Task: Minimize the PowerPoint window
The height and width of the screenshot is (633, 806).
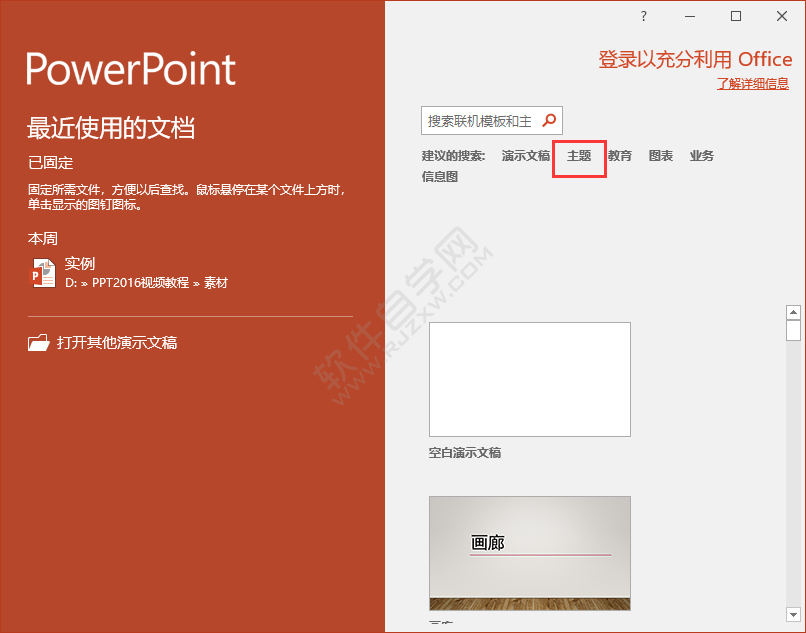Action: coord(690,16)
